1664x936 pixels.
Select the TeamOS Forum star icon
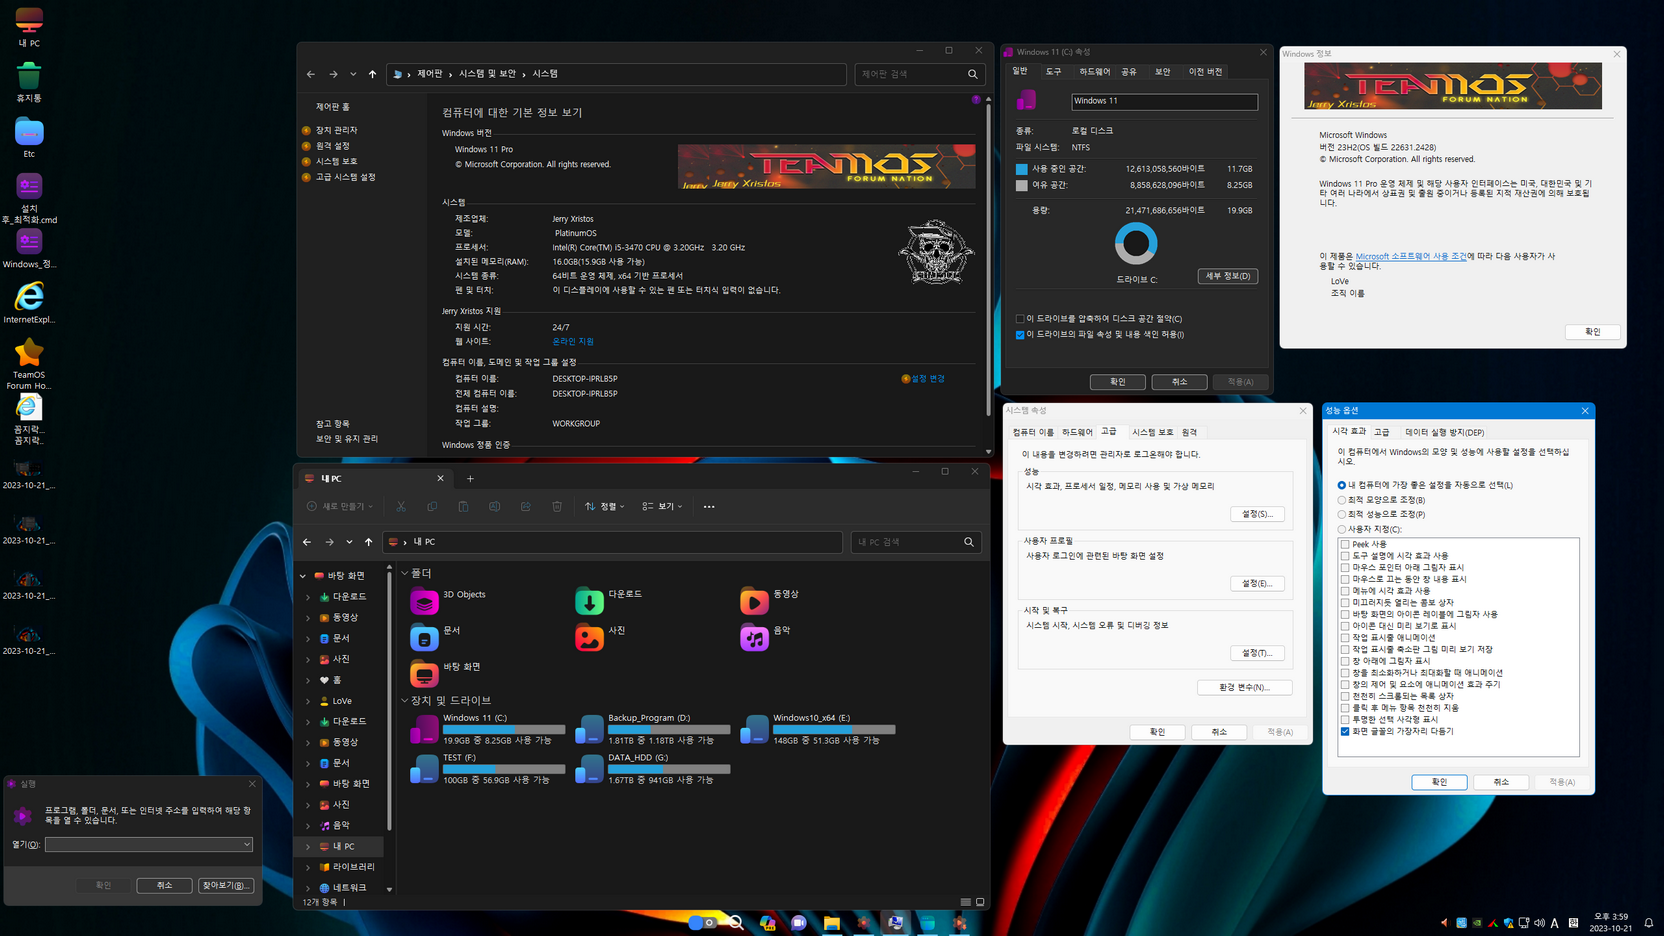[29, 362]
